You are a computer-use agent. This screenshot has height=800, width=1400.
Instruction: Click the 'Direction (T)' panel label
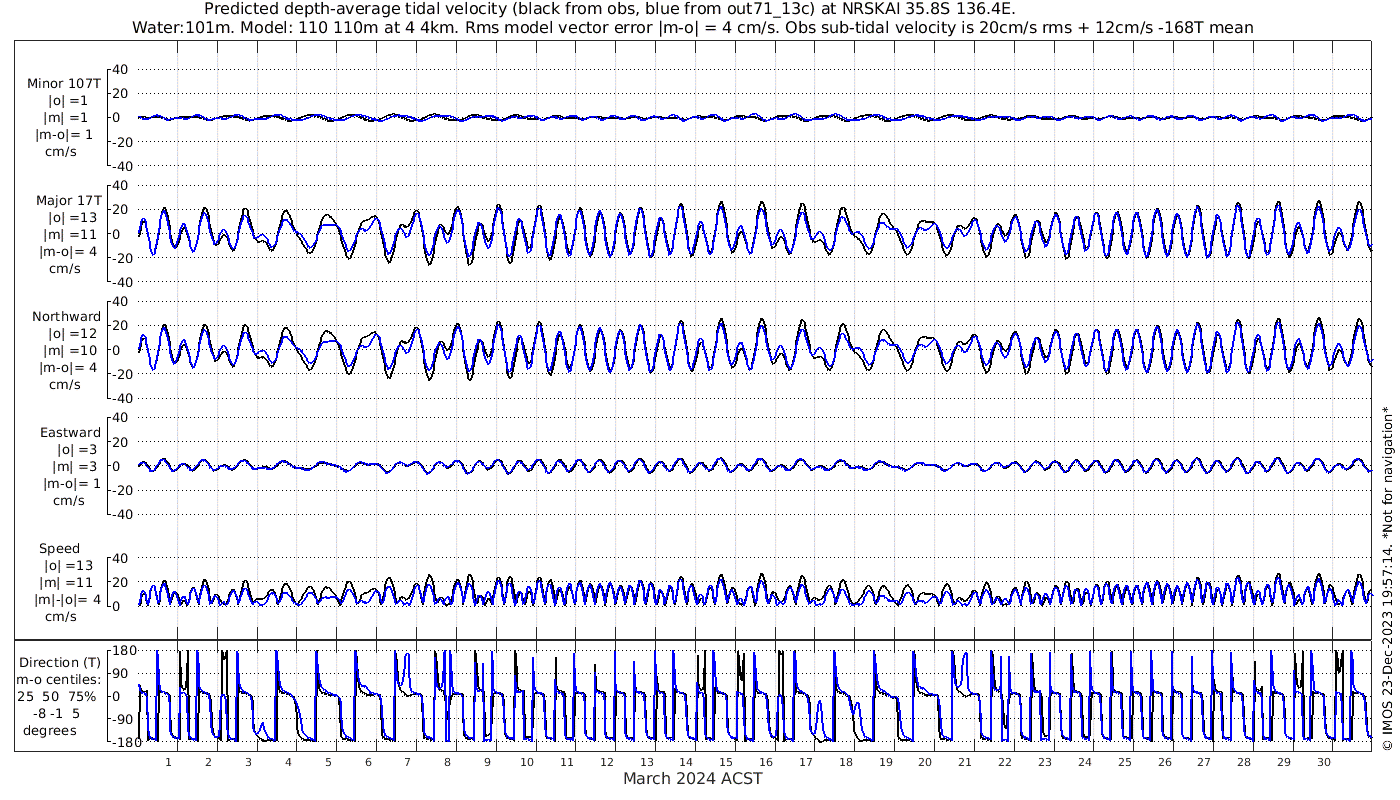point(61,662)
